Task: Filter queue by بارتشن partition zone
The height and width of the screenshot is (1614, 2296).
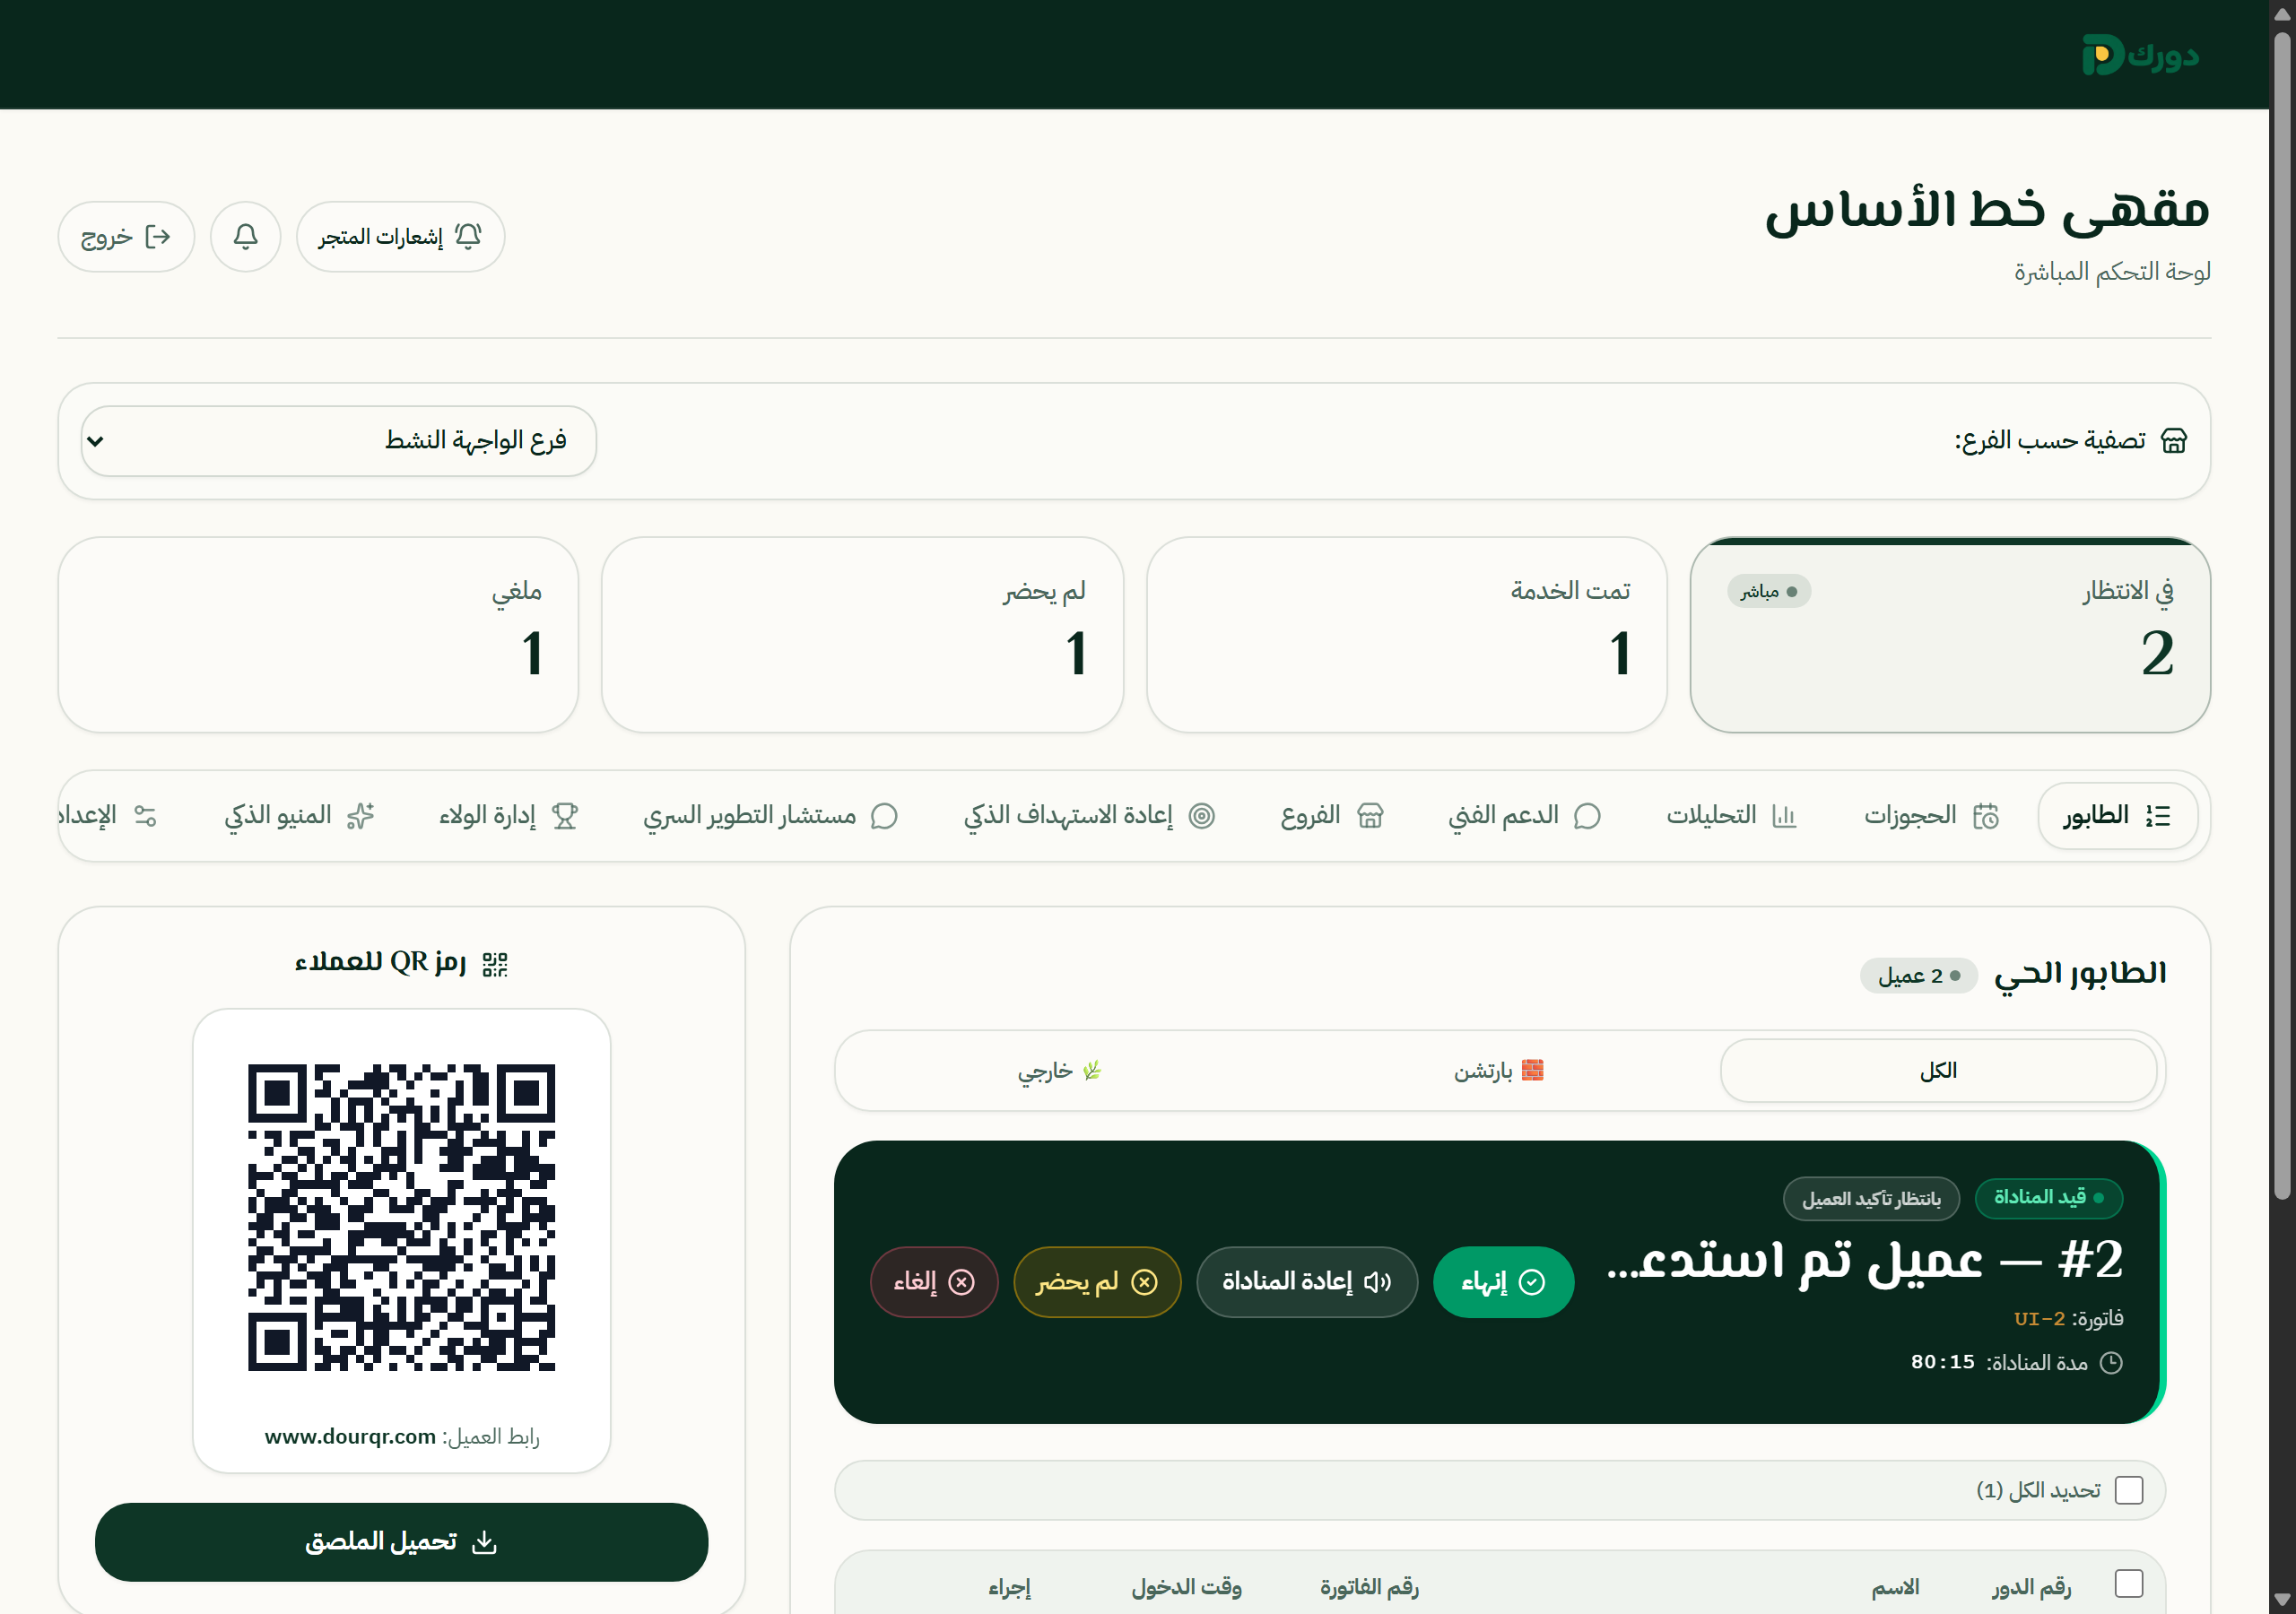Action: coord(1499,1071)
